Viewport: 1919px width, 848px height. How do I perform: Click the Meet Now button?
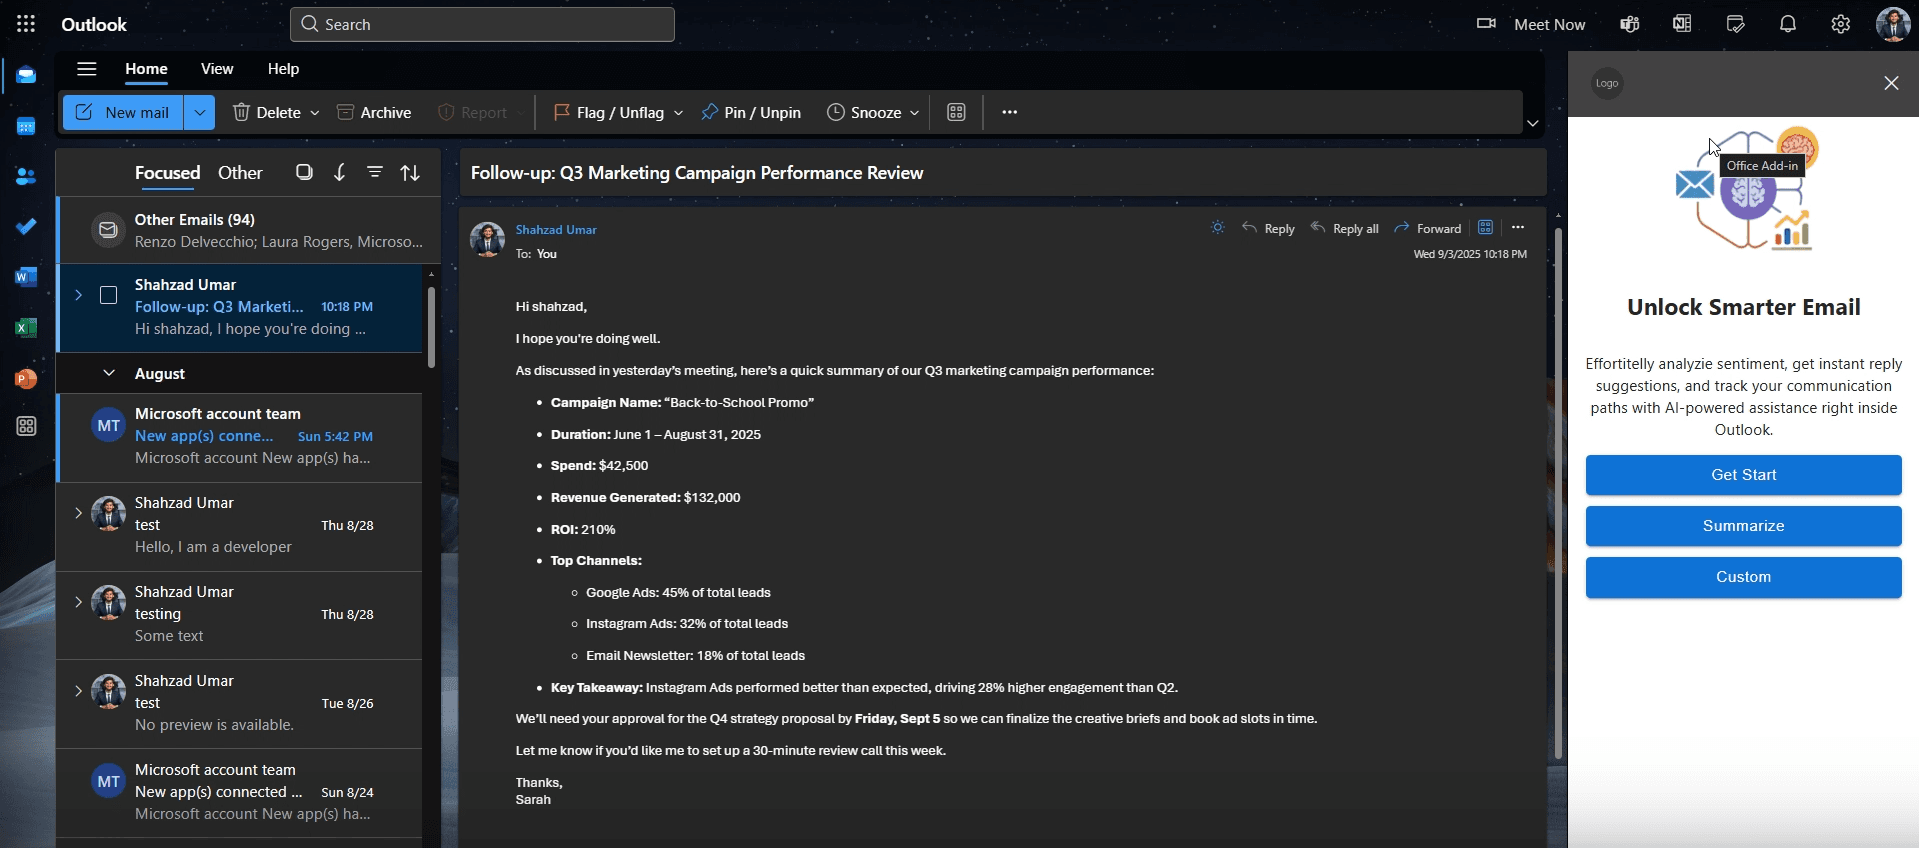coord(1531,24)
